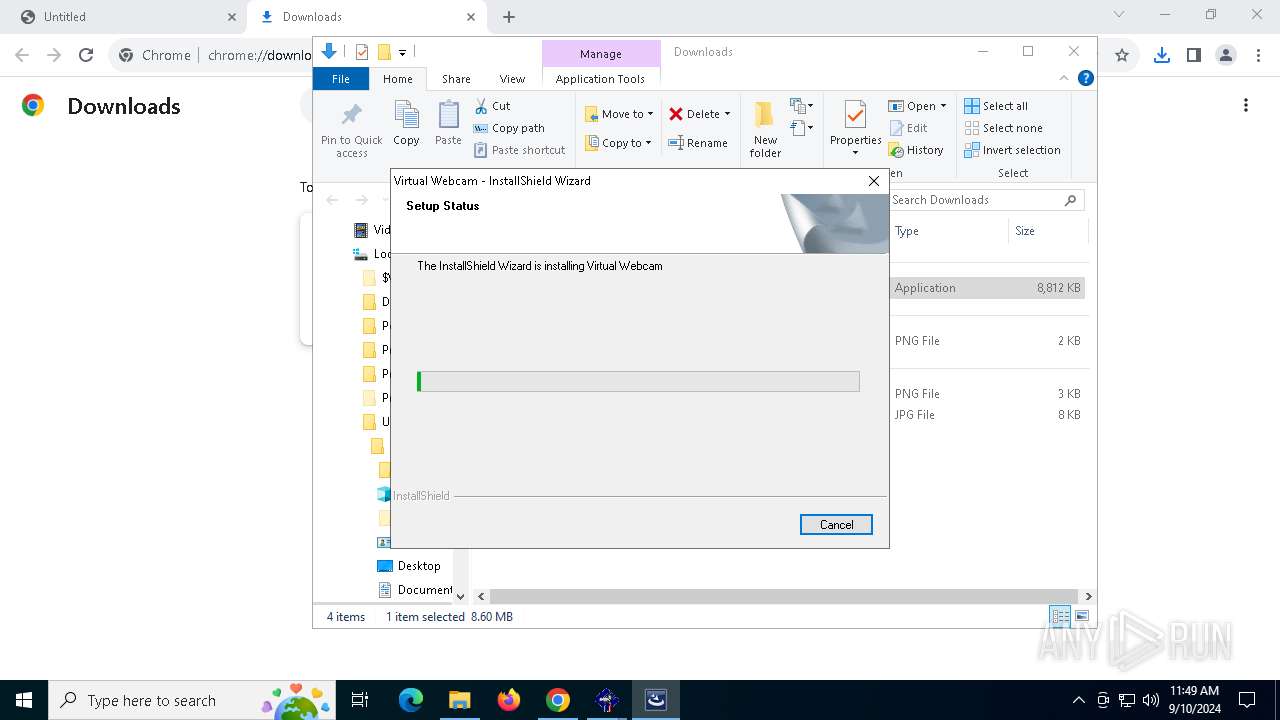Image resolution: width=1280 pixels, height=720 pixels.
Task: Click the Copy icon in Explorer ribbon
Action: click(406, 124)
